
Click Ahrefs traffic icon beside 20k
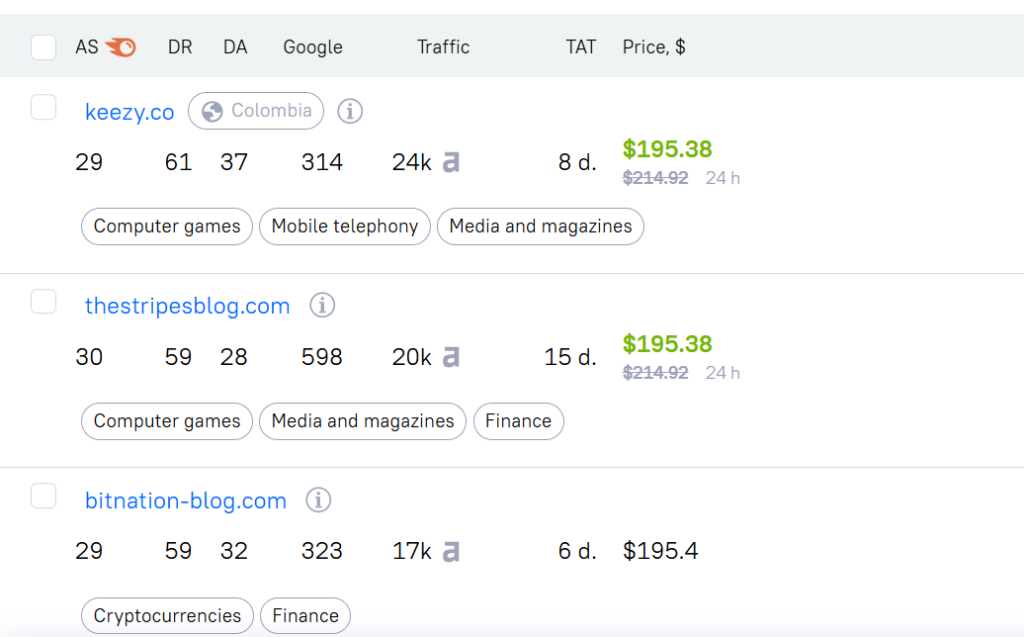[x=451, y=357]
